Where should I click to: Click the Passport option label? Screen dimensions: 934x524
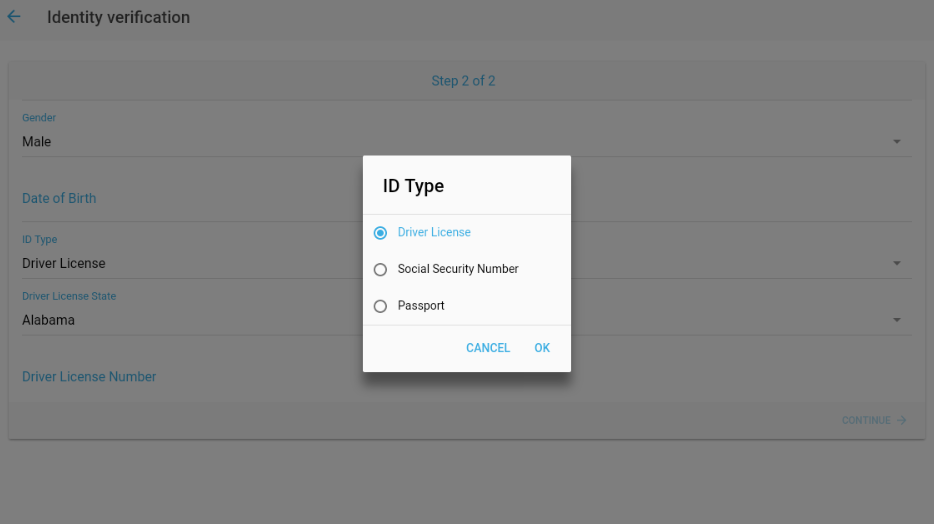421,306
